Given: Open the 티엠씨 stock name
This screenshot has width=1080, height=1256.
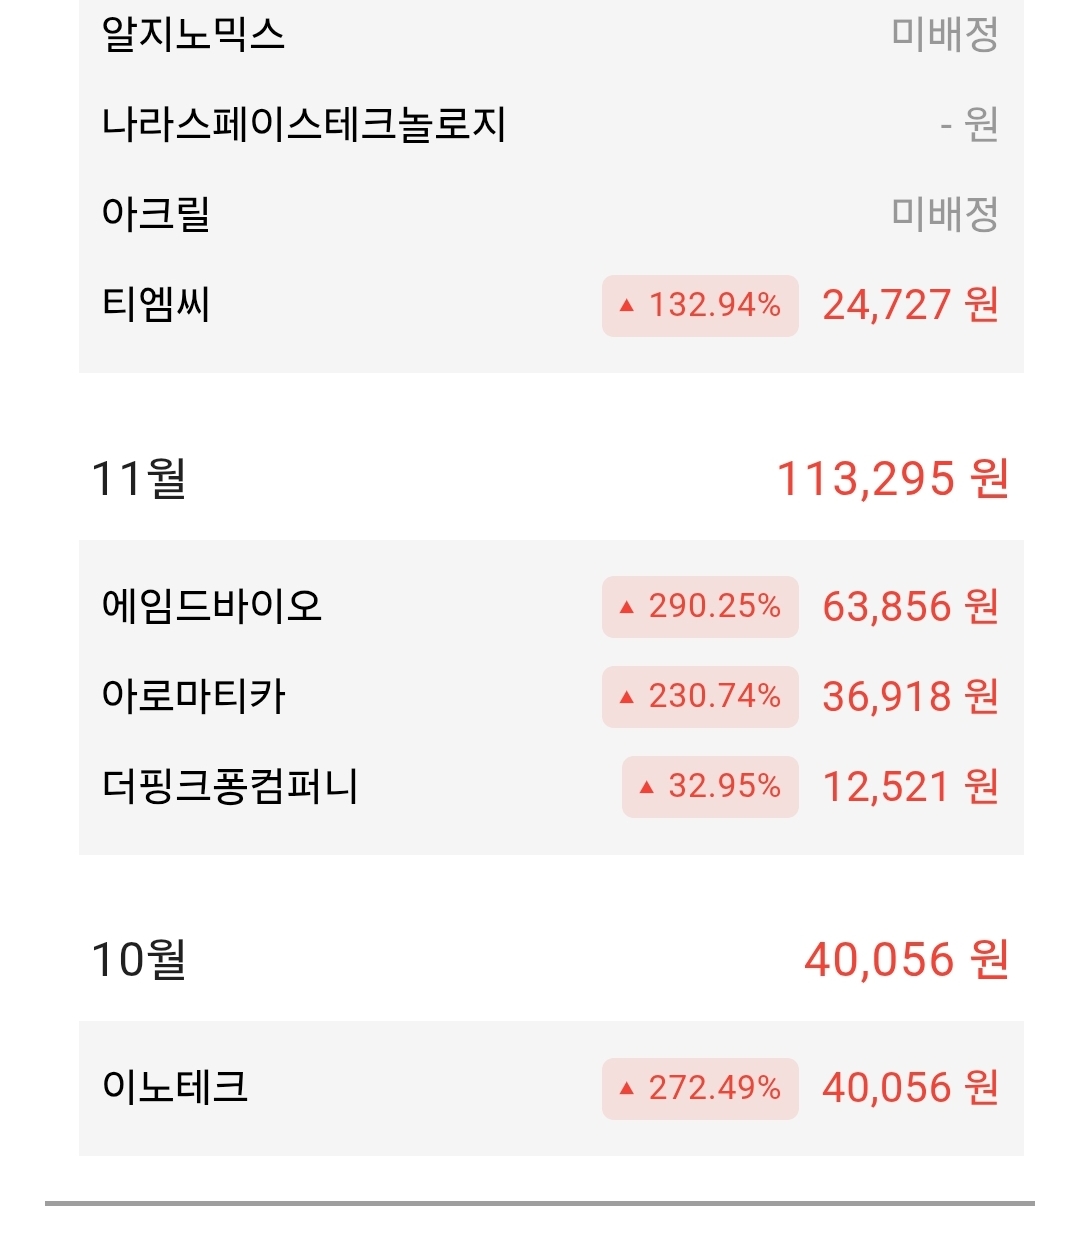Looking at the screenshot, I should tap(156, 304).
